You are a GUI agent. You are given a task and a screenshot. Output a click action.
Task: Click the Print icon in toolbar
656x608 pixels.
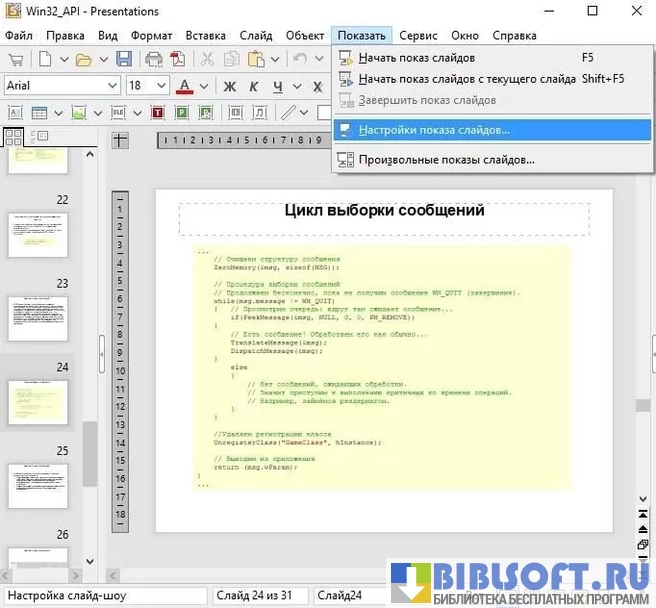pos(153,59)
